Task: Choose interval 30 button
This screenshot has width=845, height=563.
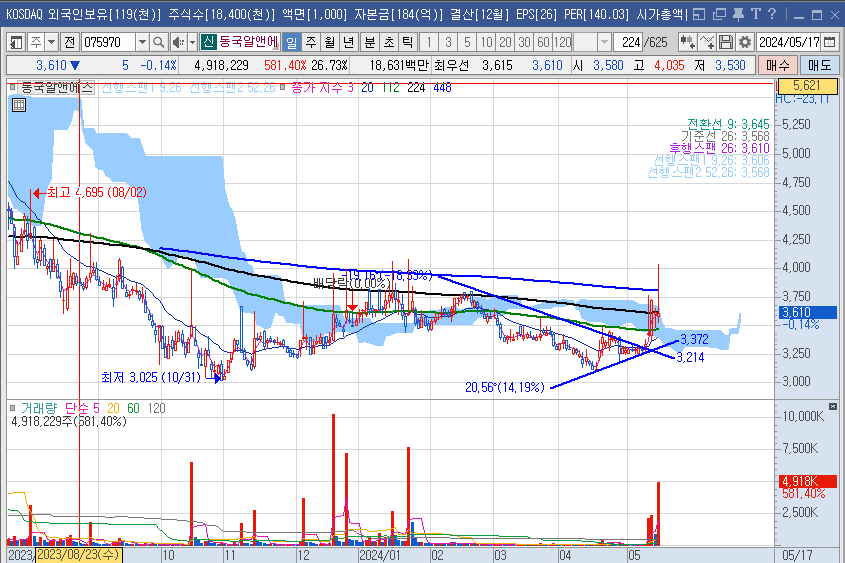Action: [524, 41]
